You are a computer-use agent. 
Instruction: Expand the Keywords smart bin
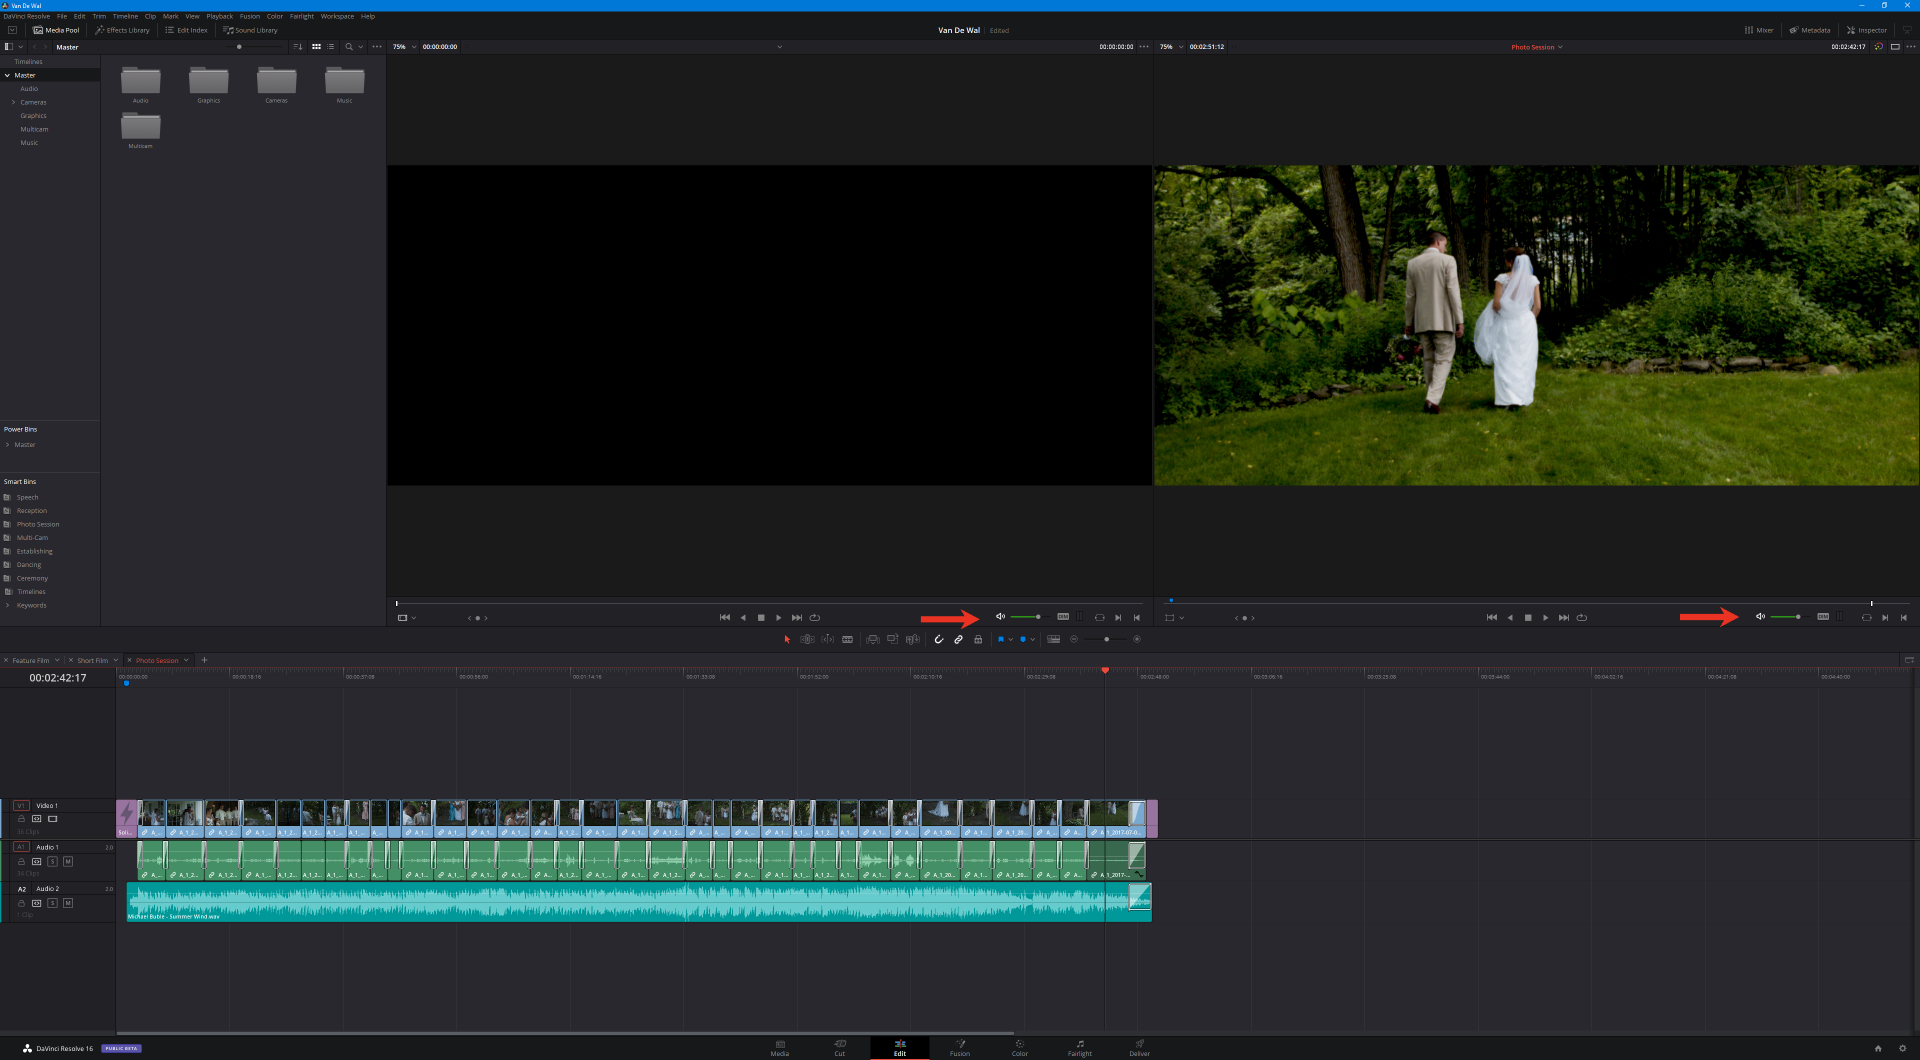(7, 605)
